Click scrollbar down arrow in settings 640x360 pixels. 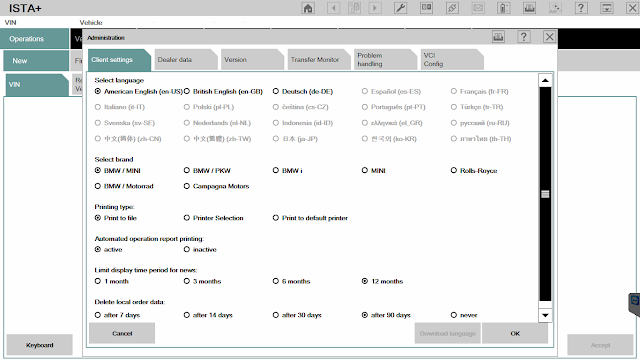tap(545, 315)
